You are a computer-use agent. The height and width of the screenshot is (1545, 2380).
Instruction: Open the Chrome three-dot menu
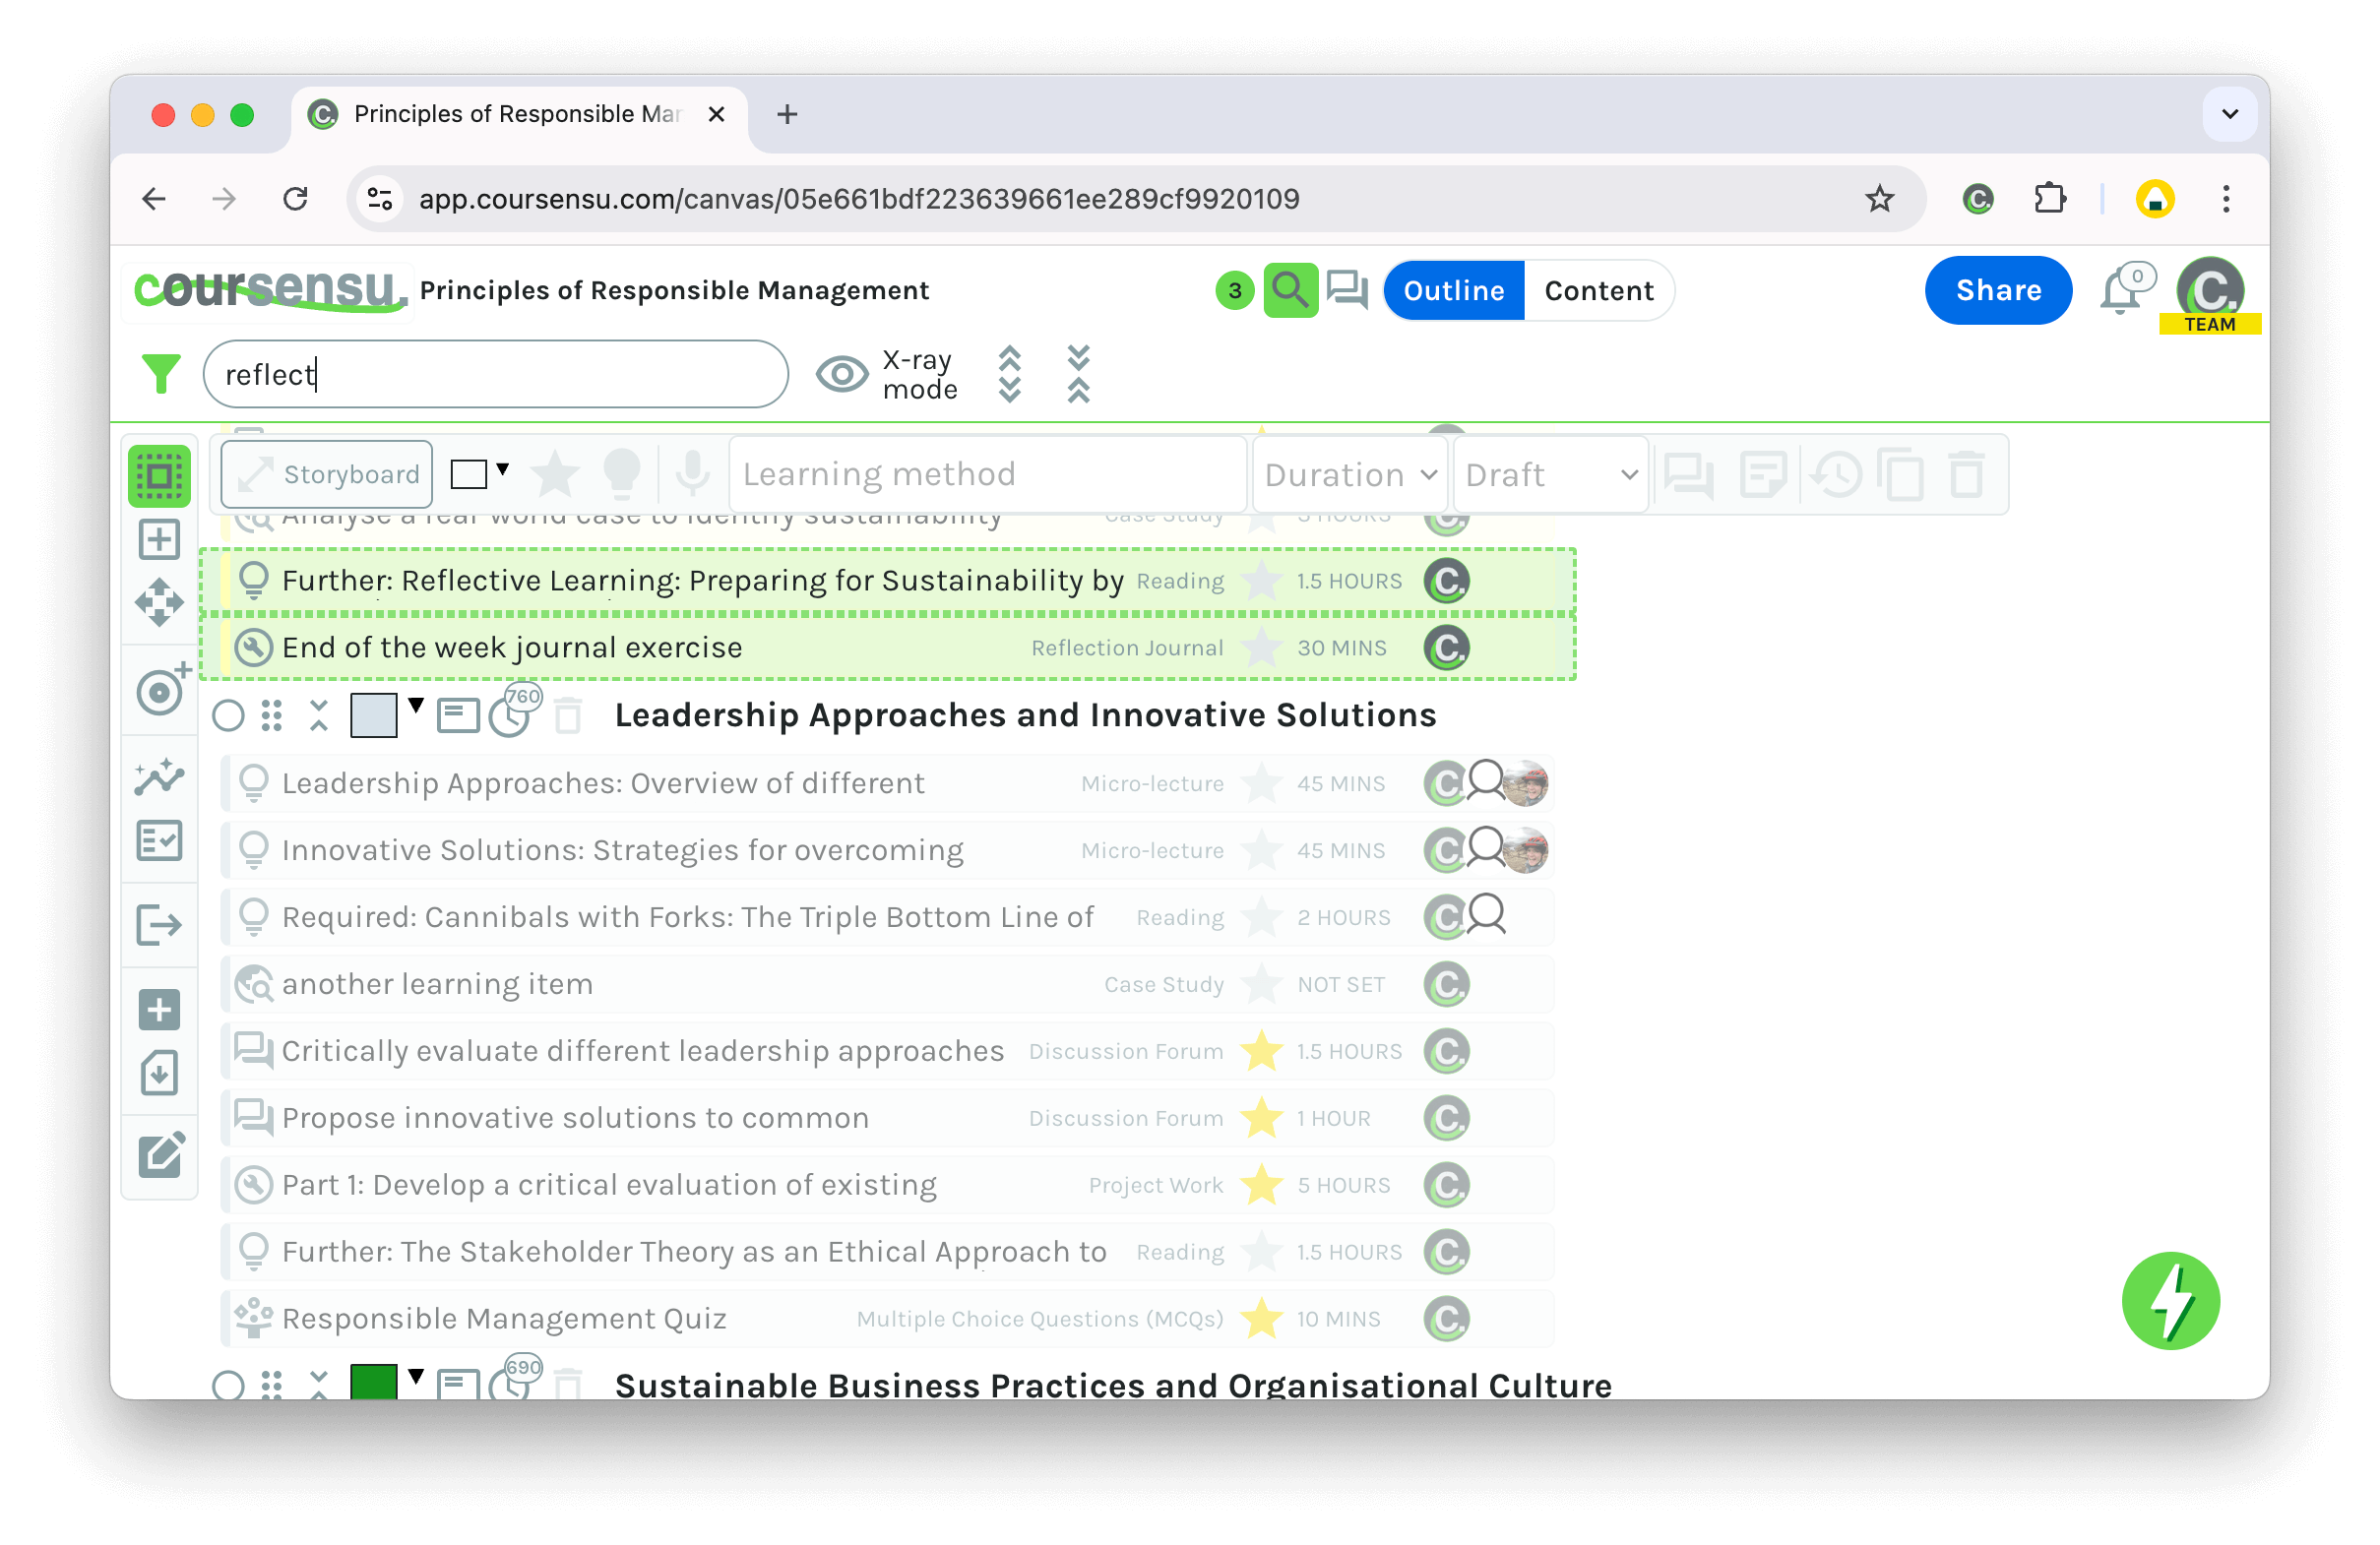(2226, 199)
